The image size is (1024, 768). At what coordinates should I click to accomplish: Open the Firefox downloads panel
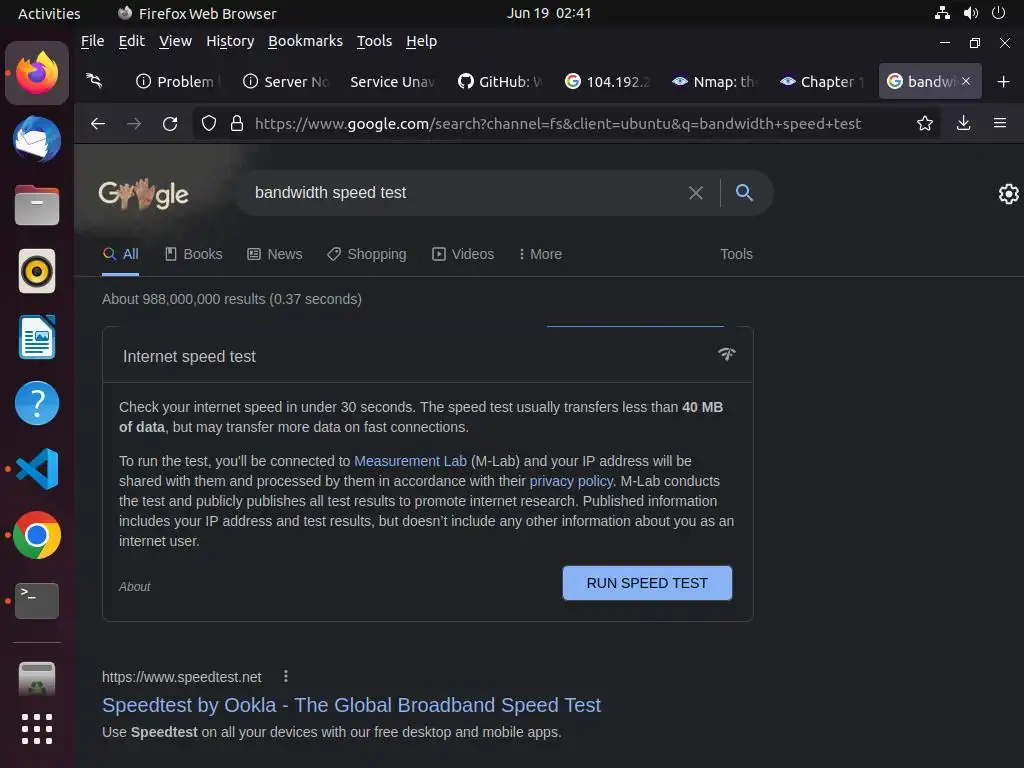point(963,123)
